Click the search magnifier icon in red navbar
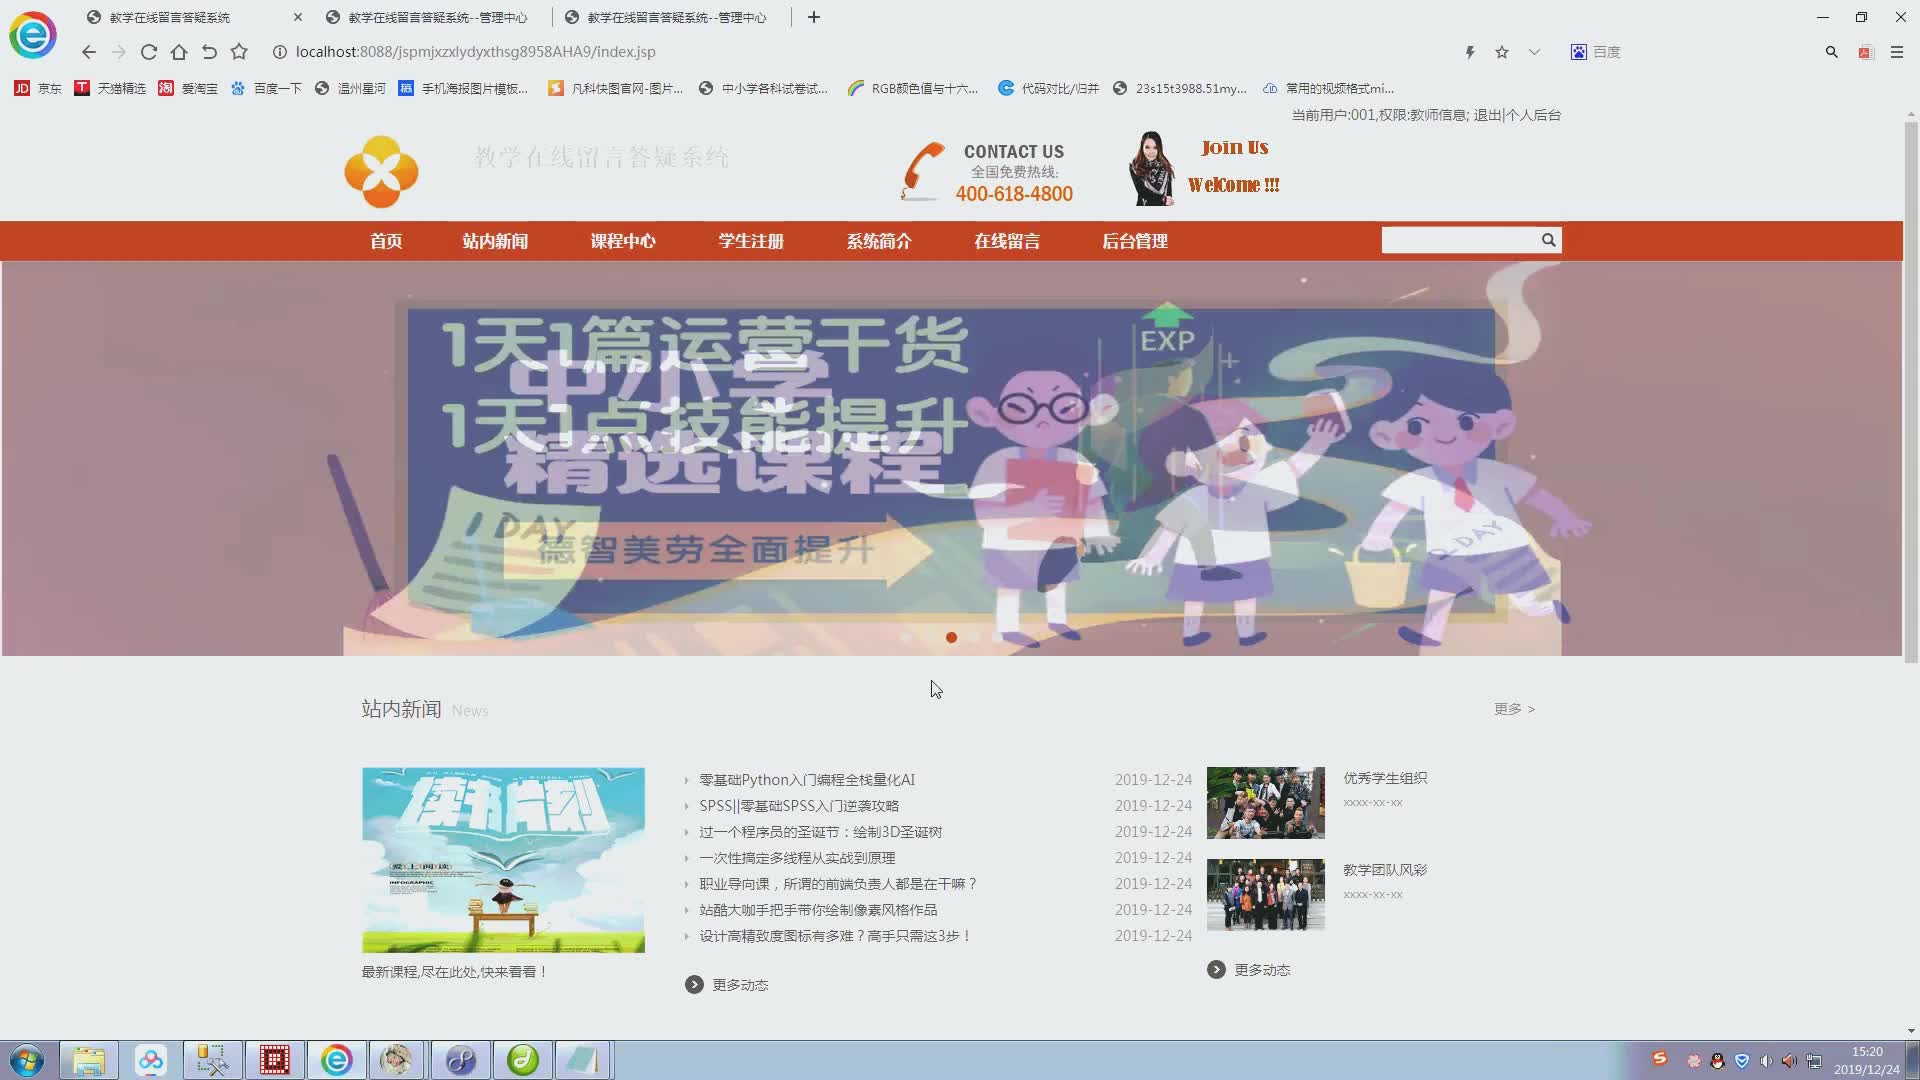The height and width of the screenshot is (1080, 1920). tap(1548, 240)
